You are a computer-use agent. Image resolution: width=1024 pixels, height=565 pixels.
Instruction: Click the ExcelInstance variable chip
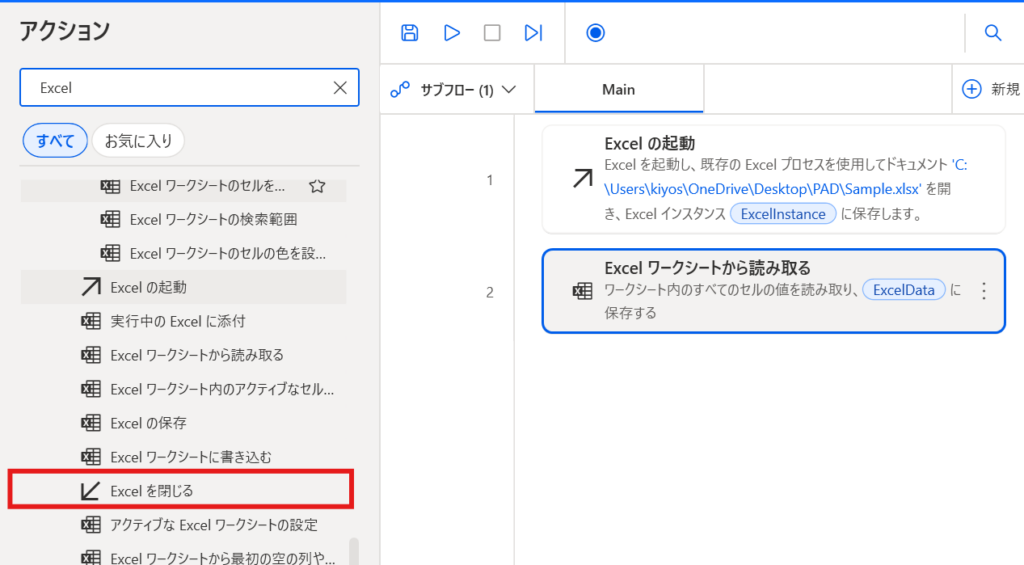click(783, 214)
